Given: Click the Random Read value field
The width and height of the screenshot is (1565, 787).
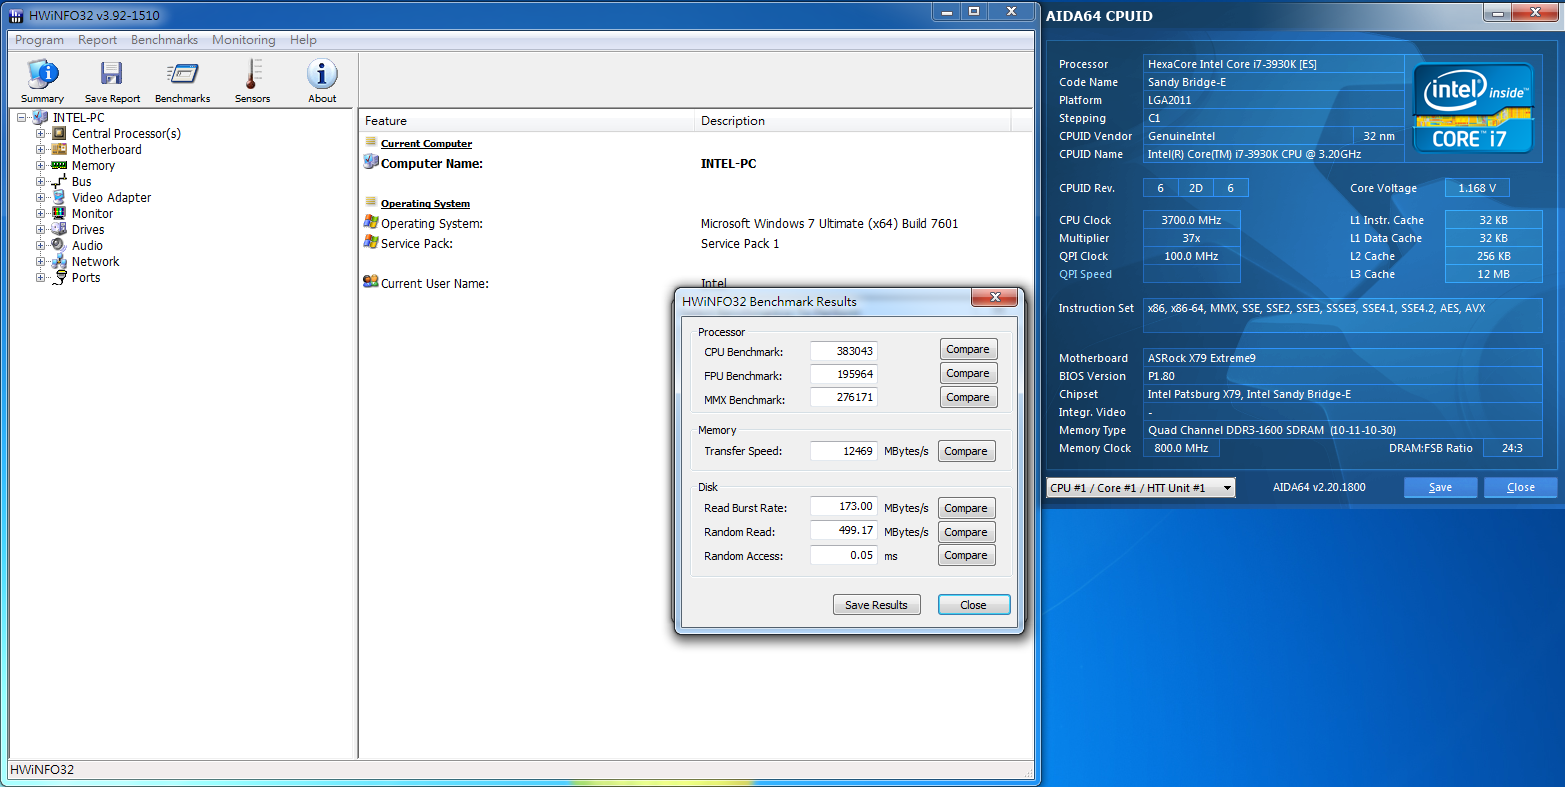Looking at the screenshot, I should [843, 531].
